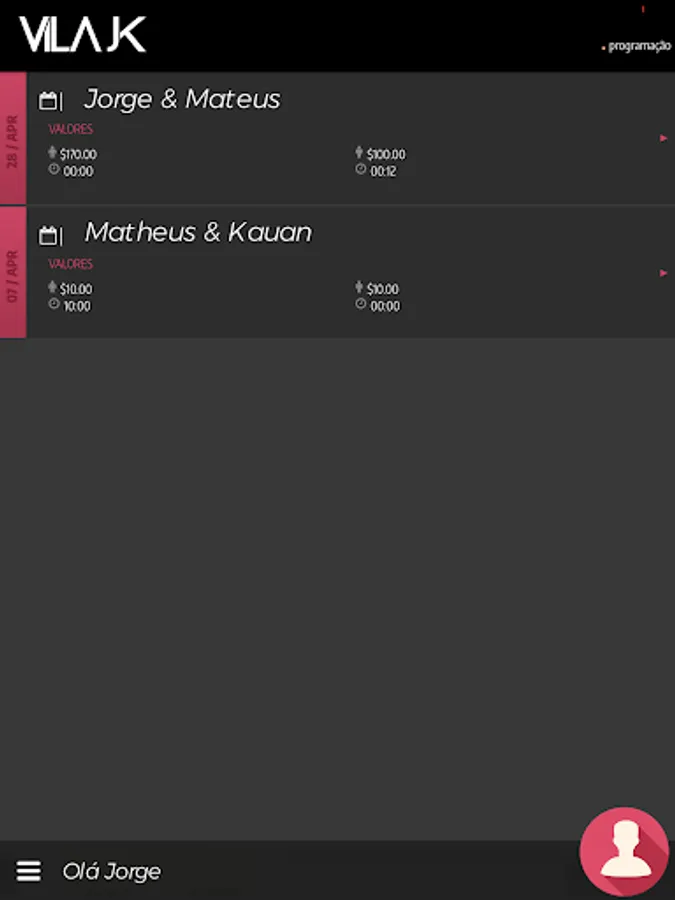This screenshot has width=675, height=900.
Task: Select the 28 / APR date strip
Action: [13, 138]
